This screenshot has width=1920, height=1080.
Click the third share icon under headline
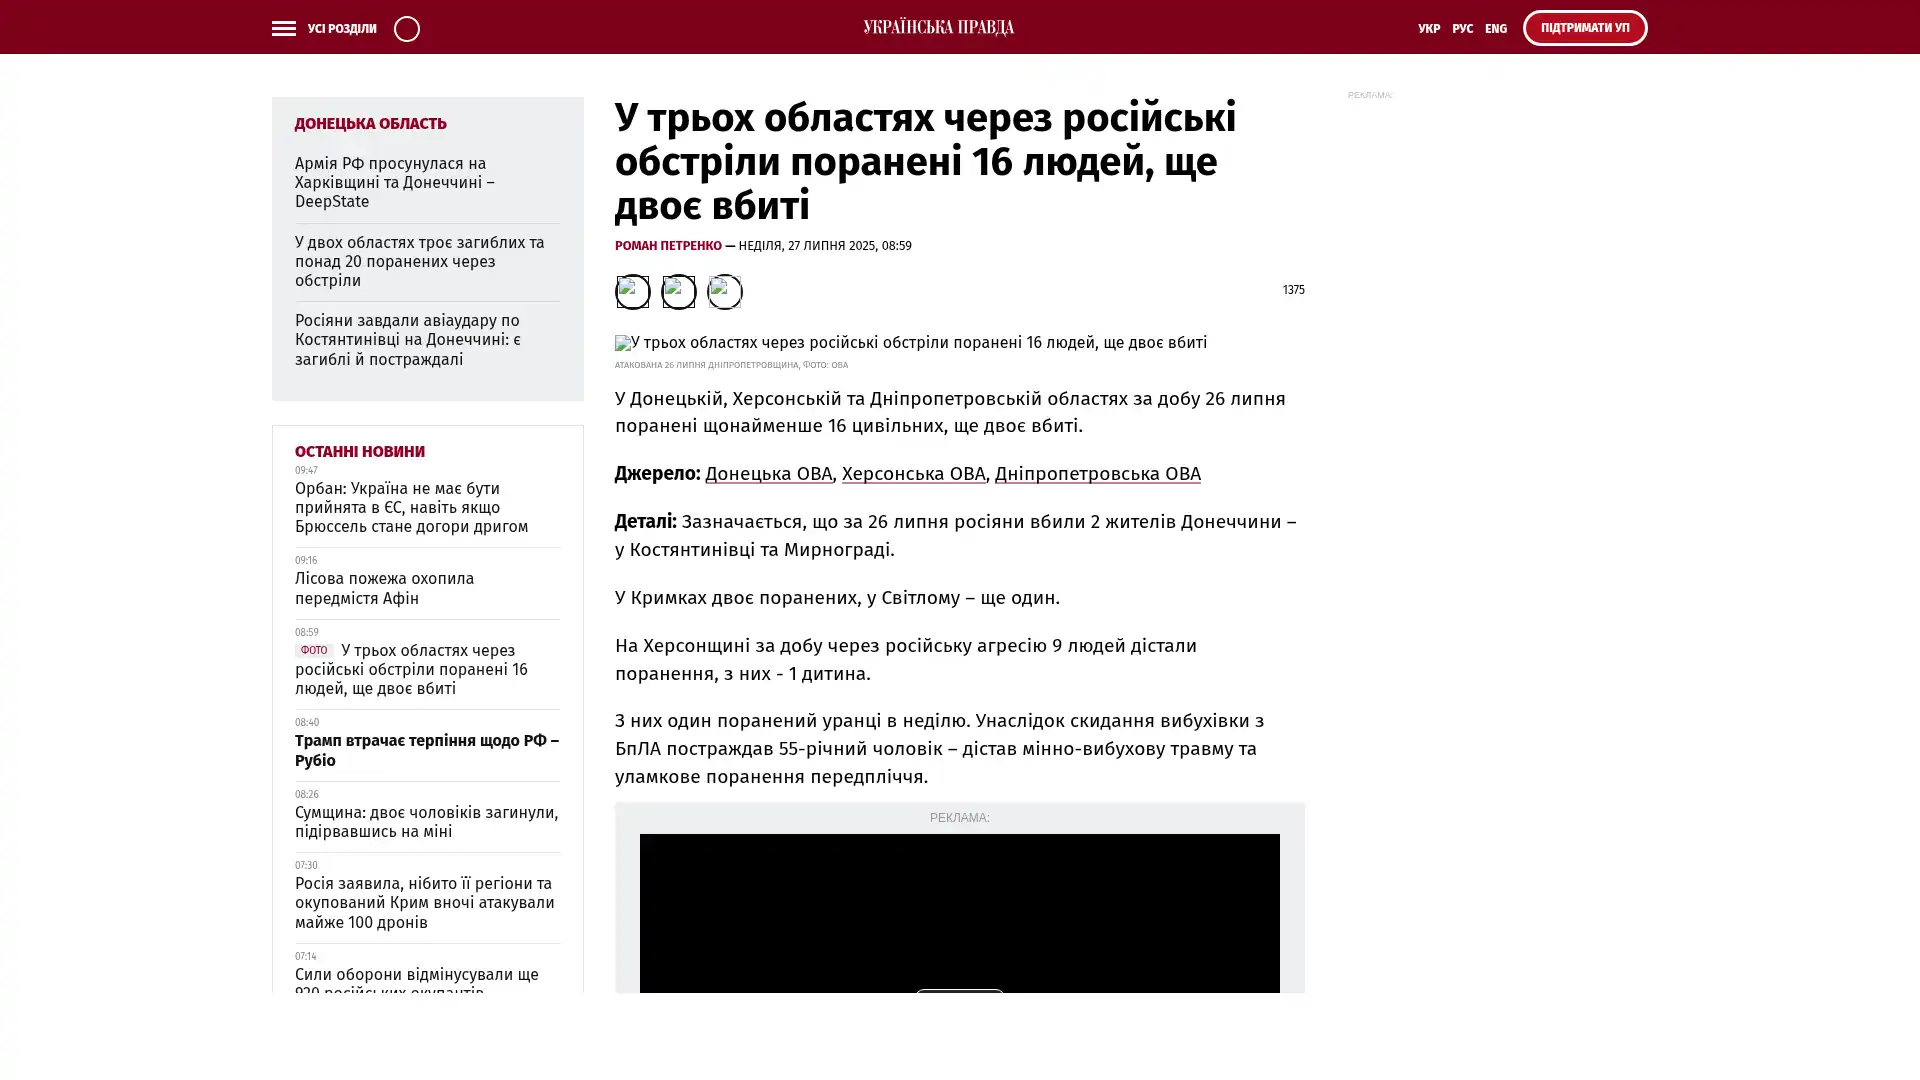[x=724, y=291]
